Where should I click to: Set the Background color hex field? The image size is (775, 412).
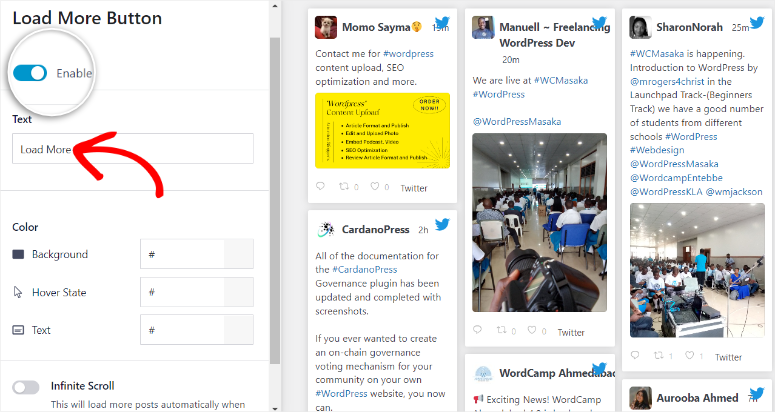tap(182, 254)
